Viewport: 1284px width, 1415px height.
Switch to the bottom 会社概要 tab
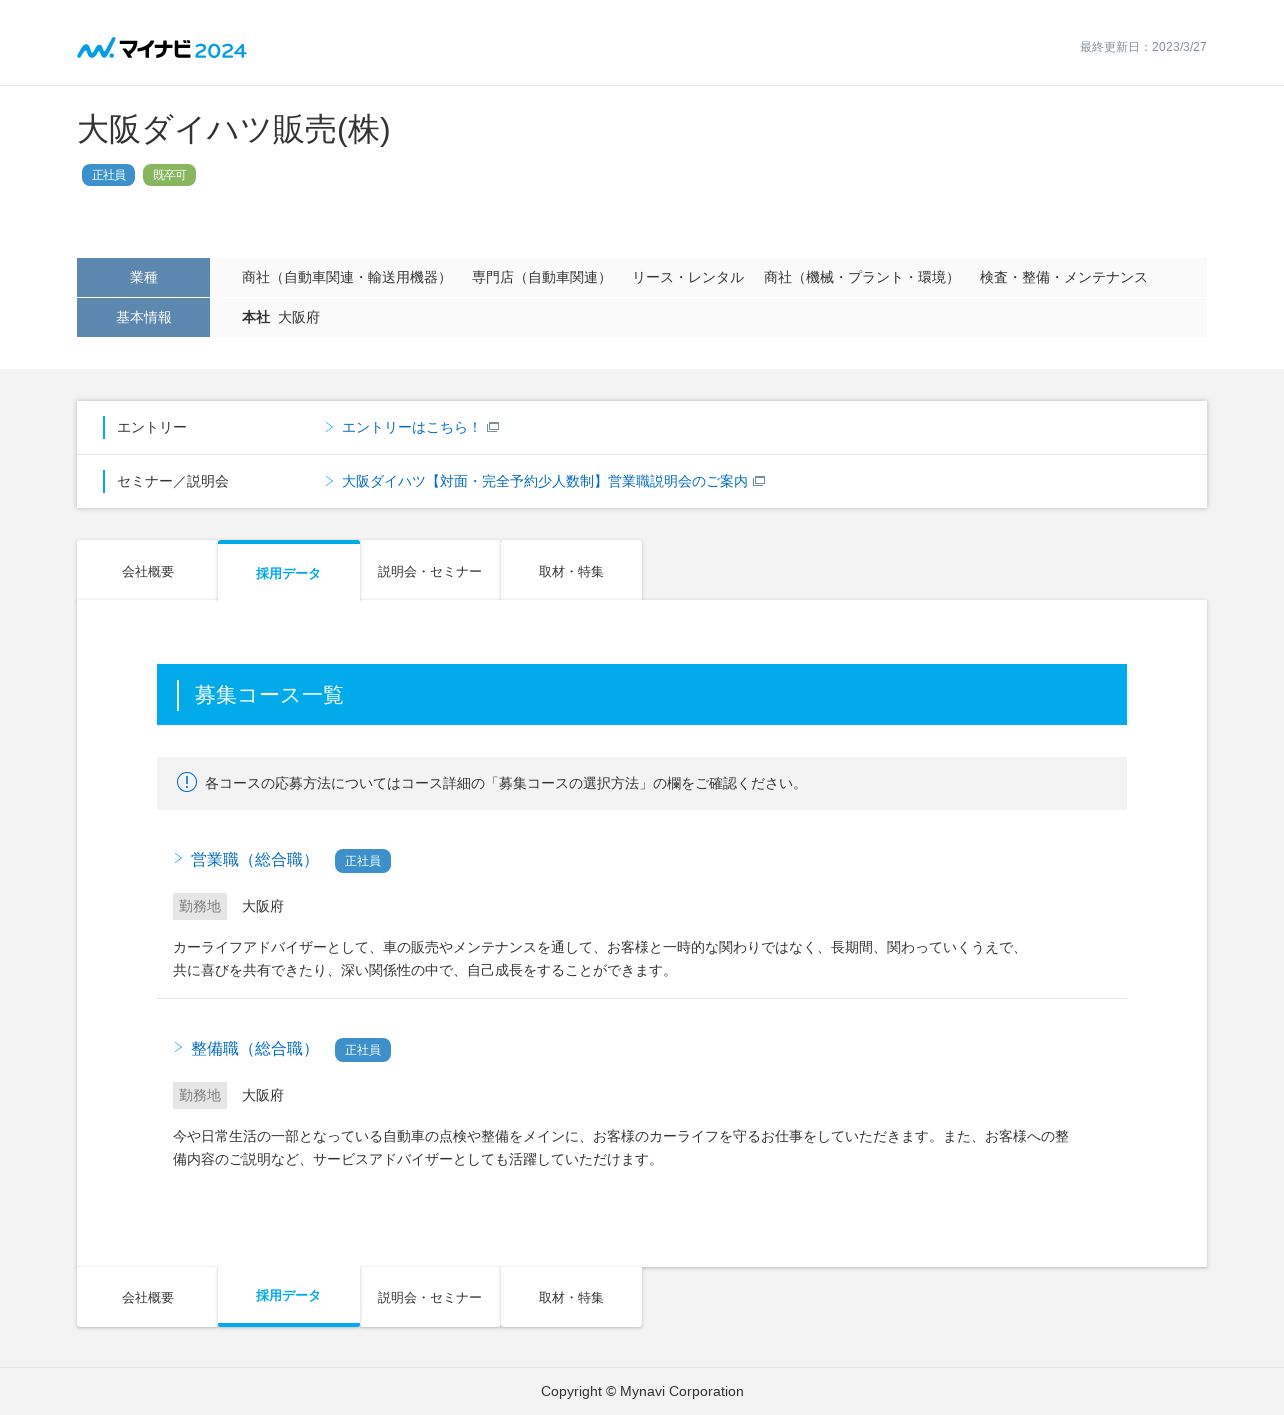pyautogui.click(x=147, y=1297)
